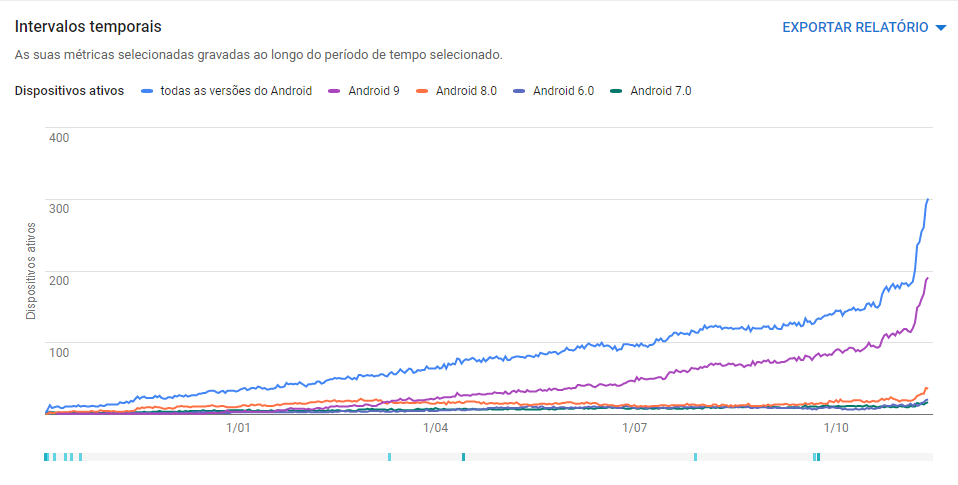Viewport: 958px width, 485px height.
Task: Click the purple Android 9 line's end peak
Action: [x=928, y=278]
